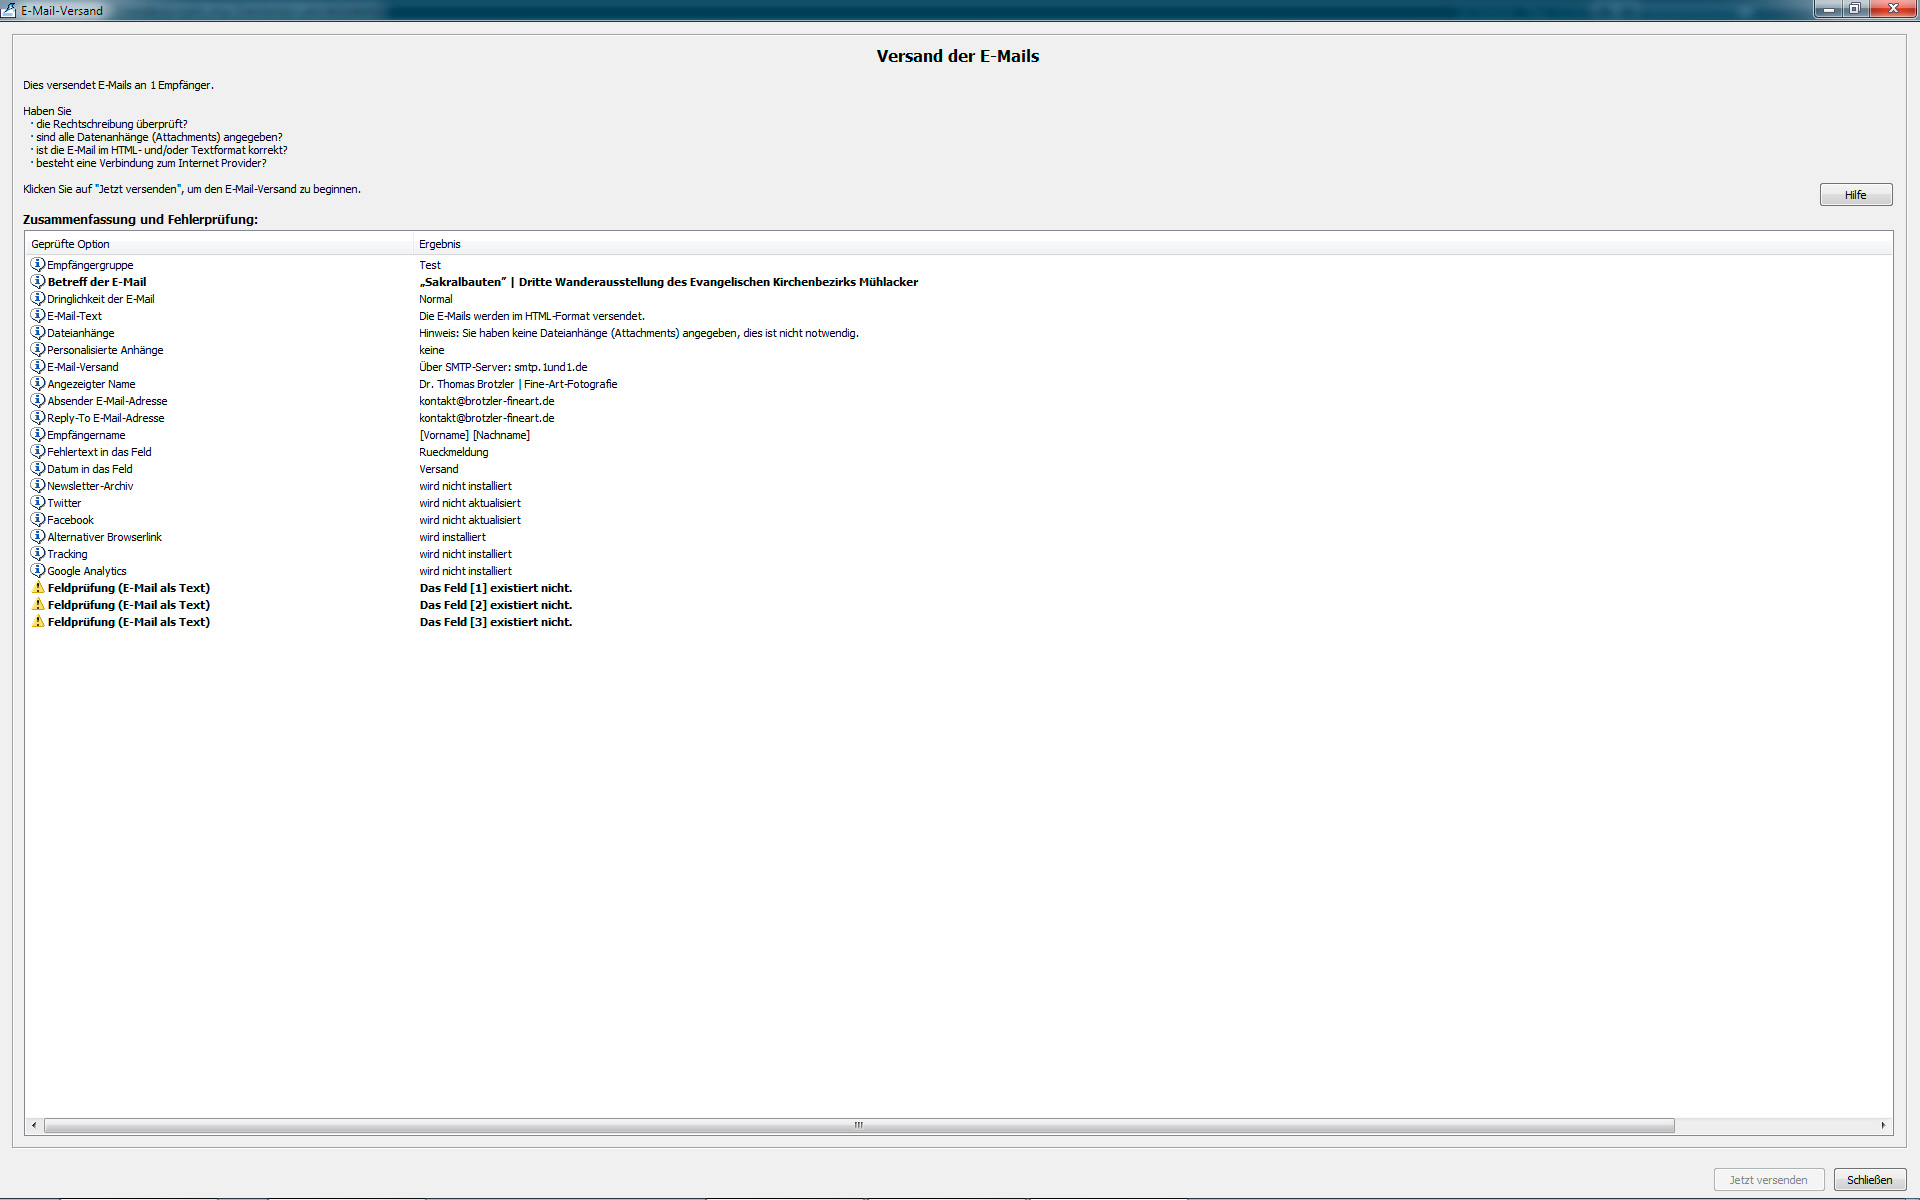Open the Hilfe help button
The height and width of the screenshot is (1200, 1920).
(1856, 195)
